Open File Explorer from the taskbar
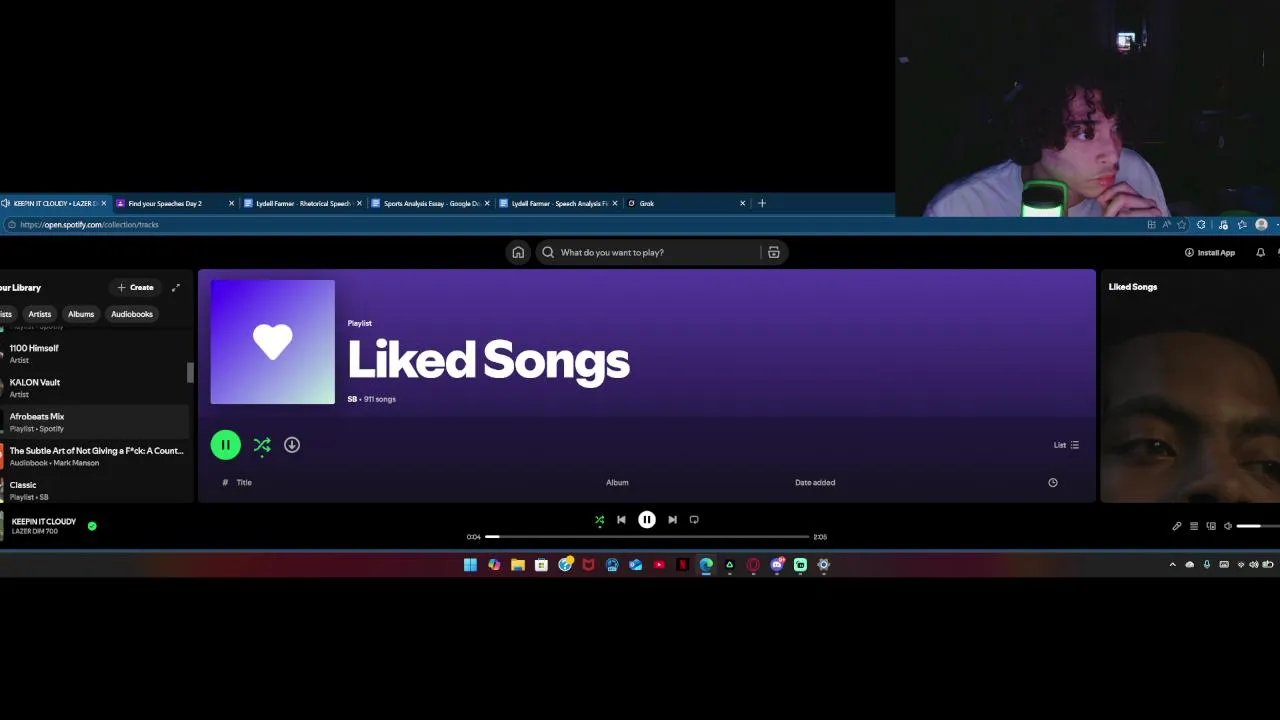This screenshot has height=720, width=1280. [518, 565]
